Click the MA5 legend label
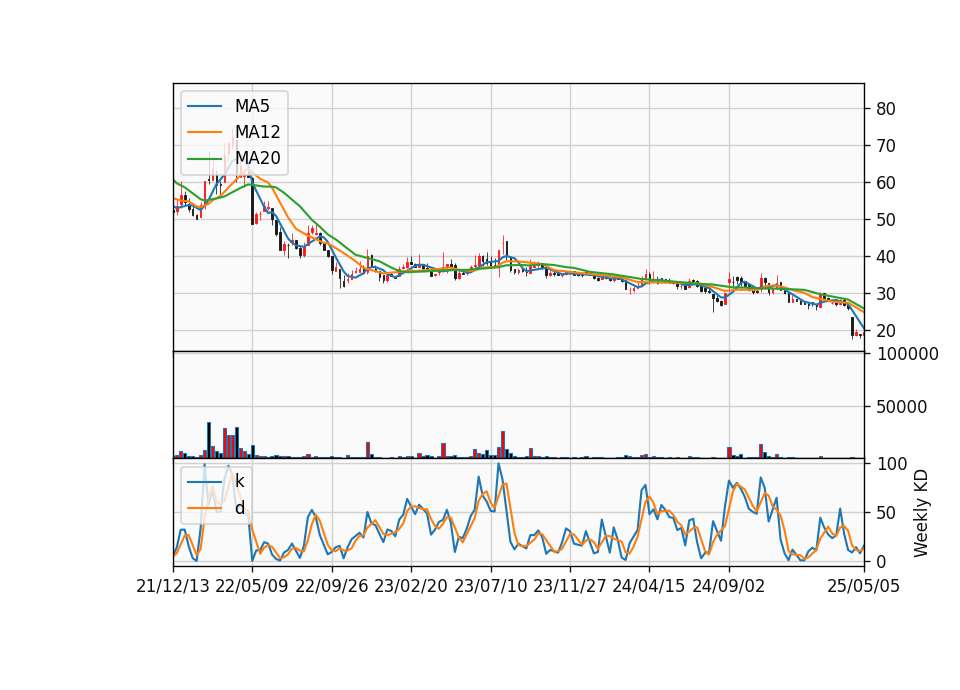 point(252,106)
